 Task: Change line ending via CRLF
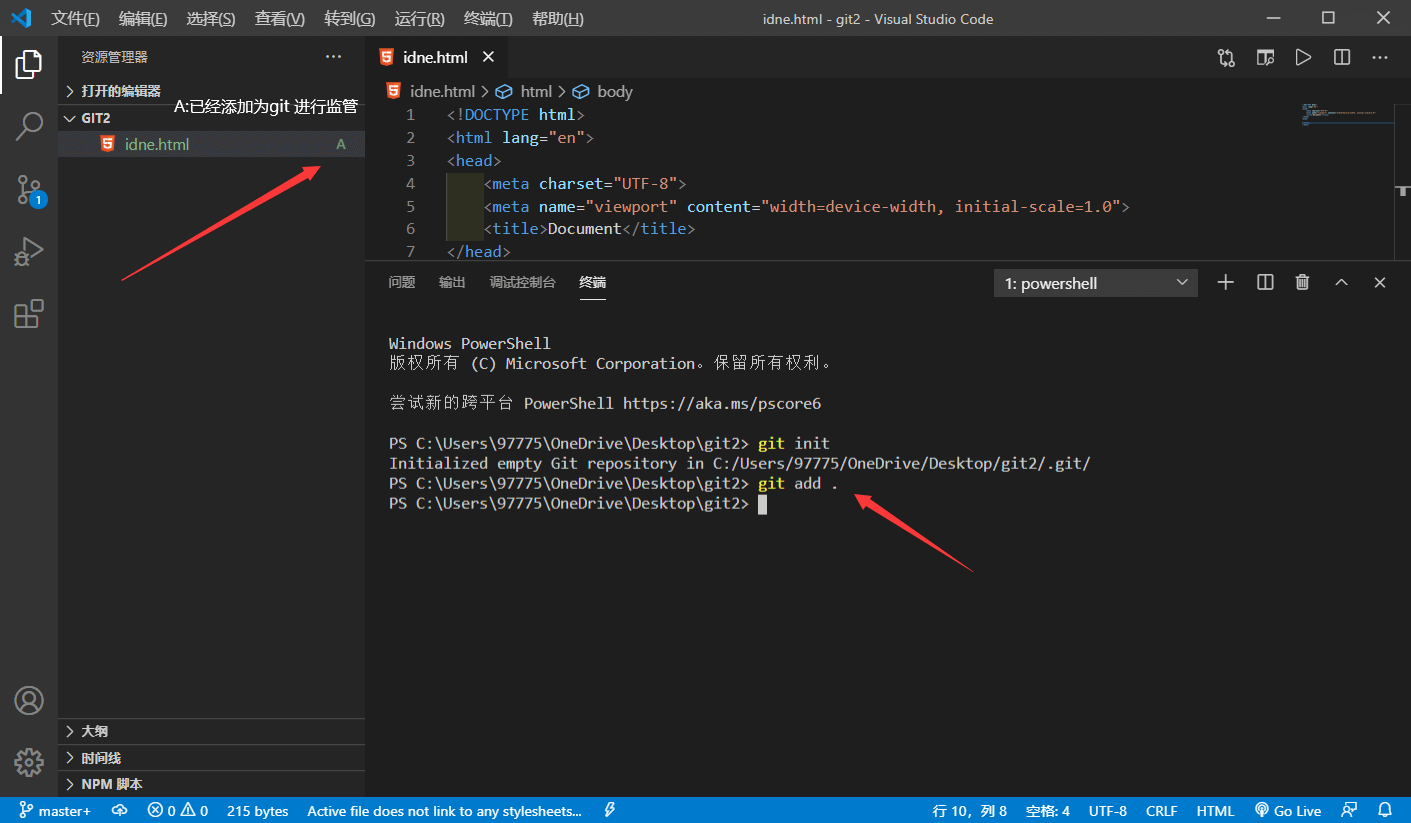pyautogui.click(x=1162, y=811)
